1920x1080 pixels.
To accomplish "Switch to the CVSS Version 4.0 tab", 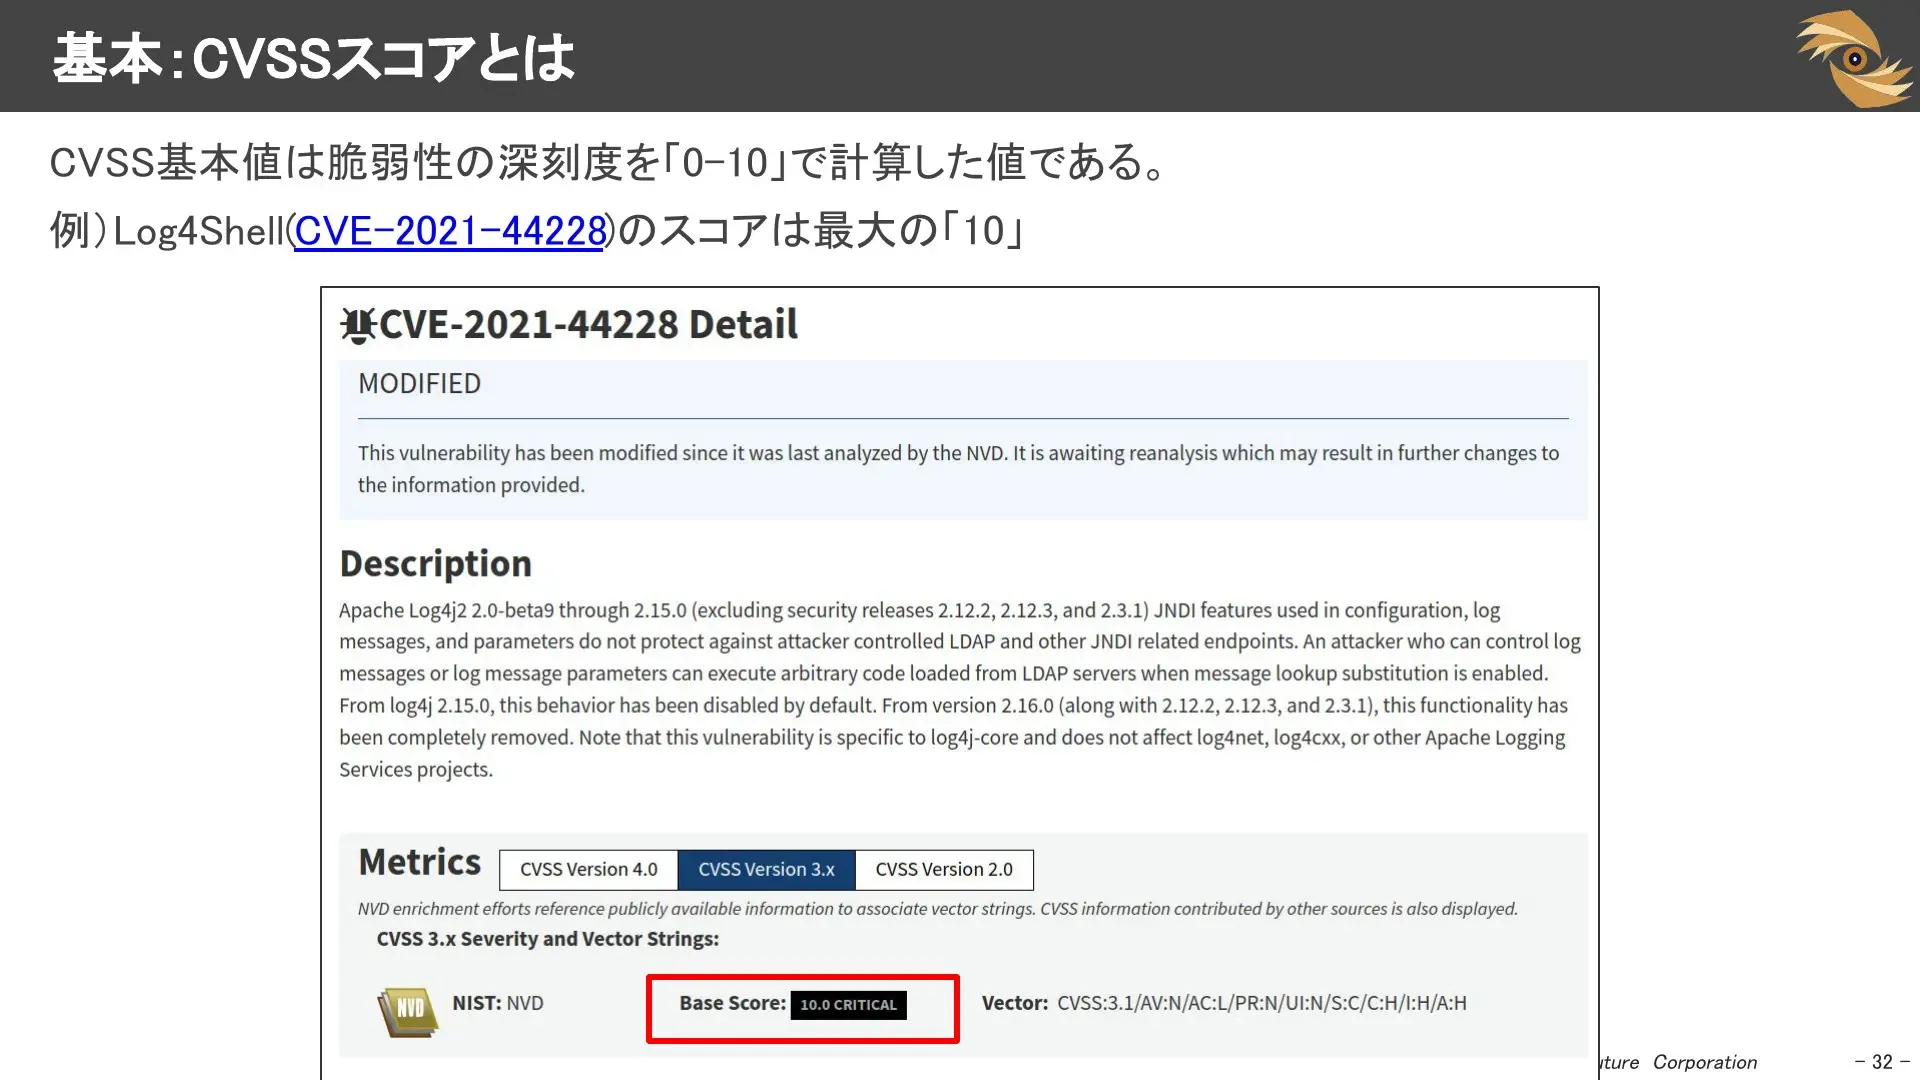I will pyautogui.click(x=587, y=869).
